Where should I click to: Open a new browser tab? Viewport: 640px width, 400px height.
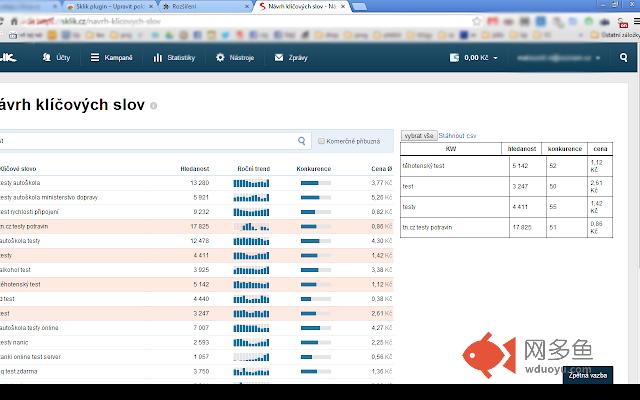coord(359,7)
